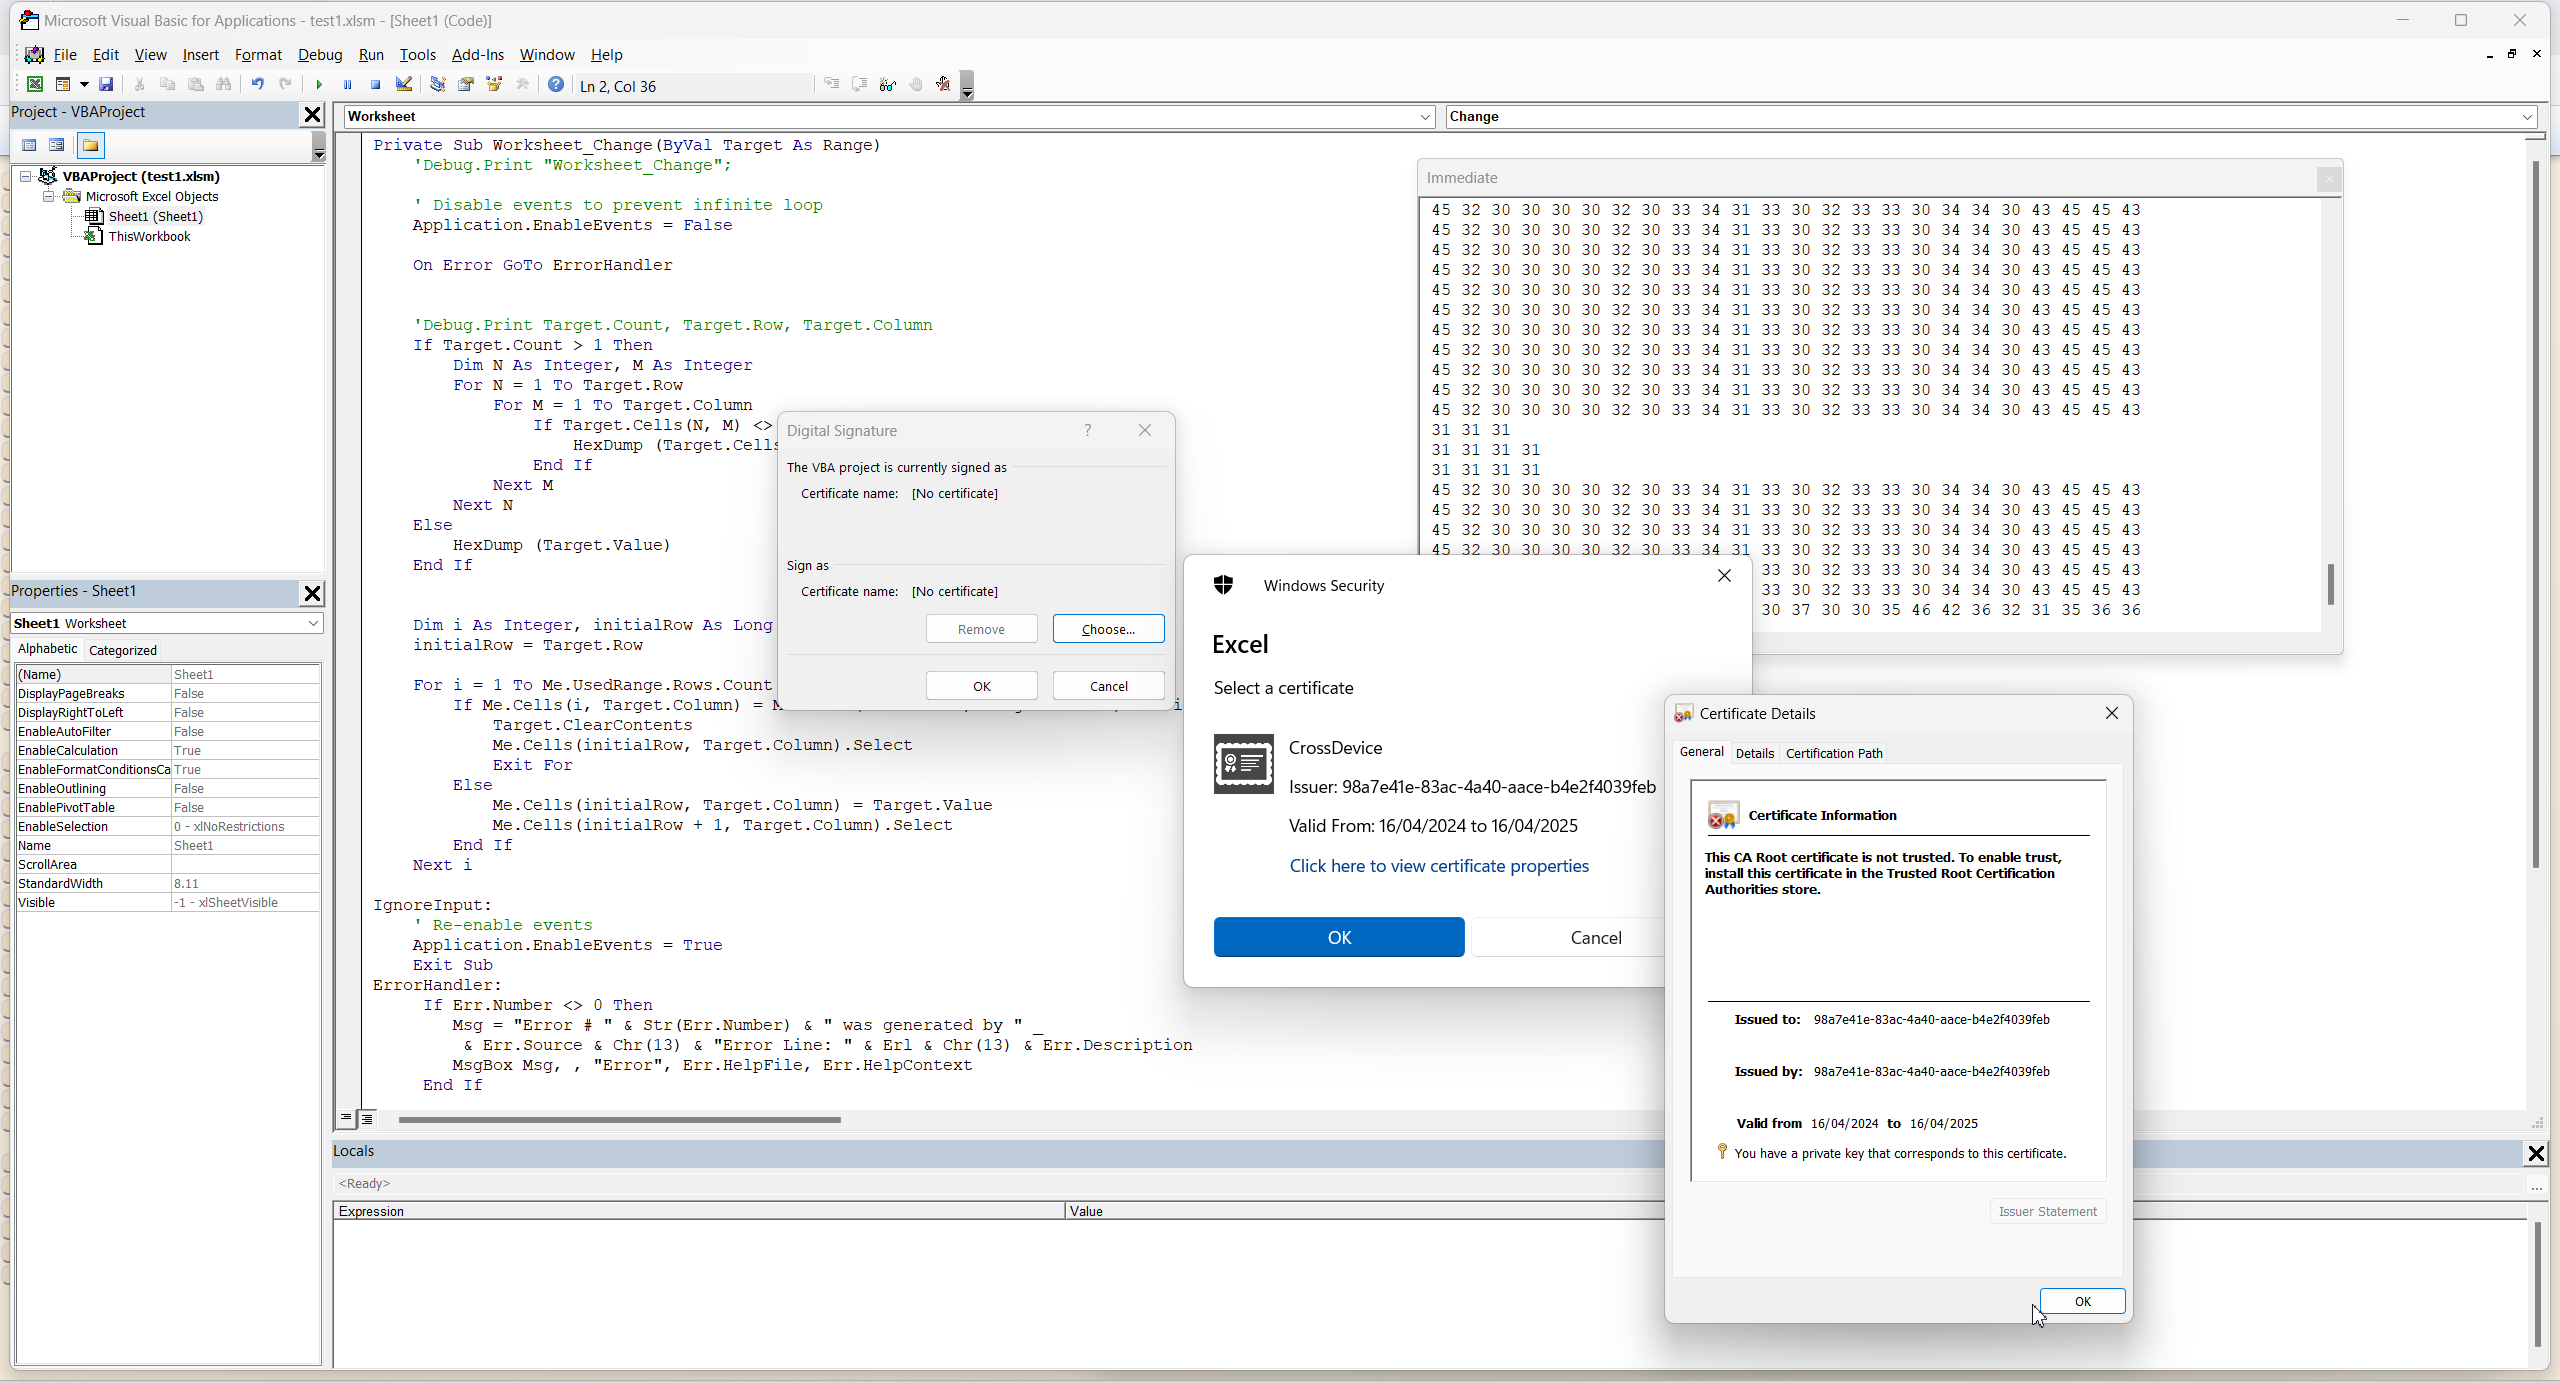Open the Change procedure dropdown
2560x1383 pixels.
(2527, 117)
